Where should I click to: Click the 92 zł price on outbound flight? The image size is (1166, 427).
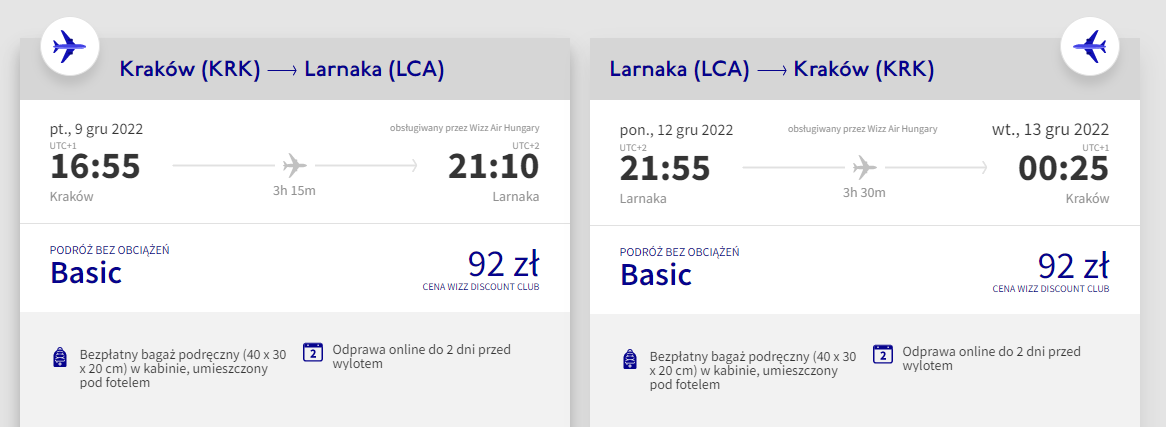click(503, 265)
